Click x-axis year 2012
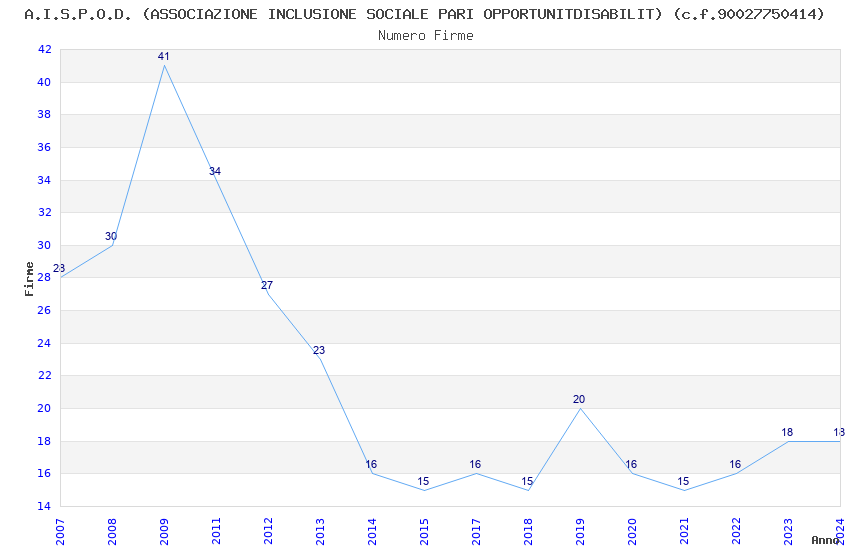The image size is (850, 550). tap(268, 532)
